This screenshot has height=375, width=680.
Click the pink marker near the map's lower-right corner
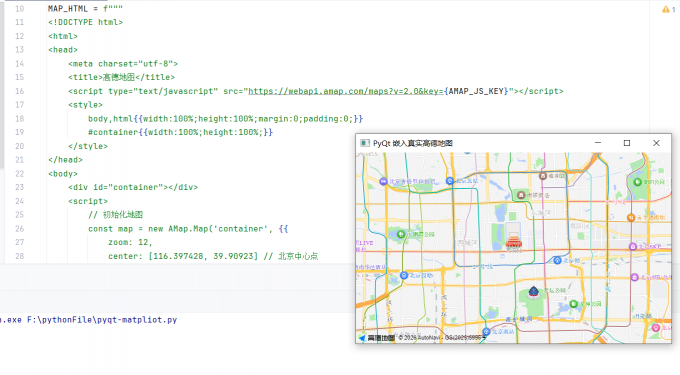click(656, 328)
